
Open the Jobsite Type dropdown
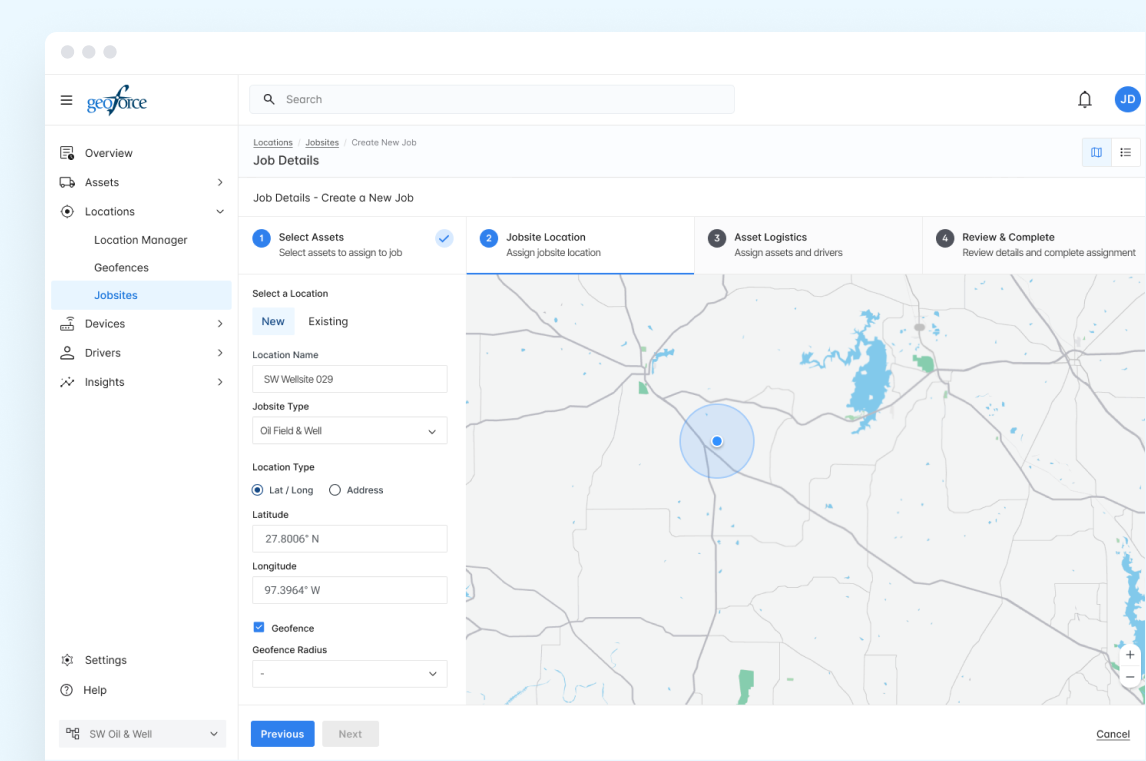point(349,431)
